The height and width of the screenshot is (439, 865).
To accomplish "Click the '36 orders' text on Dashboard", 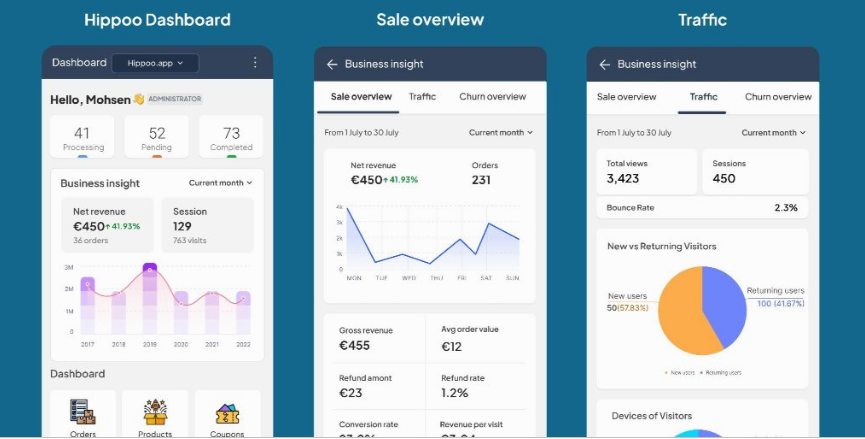I will point(90,240).
